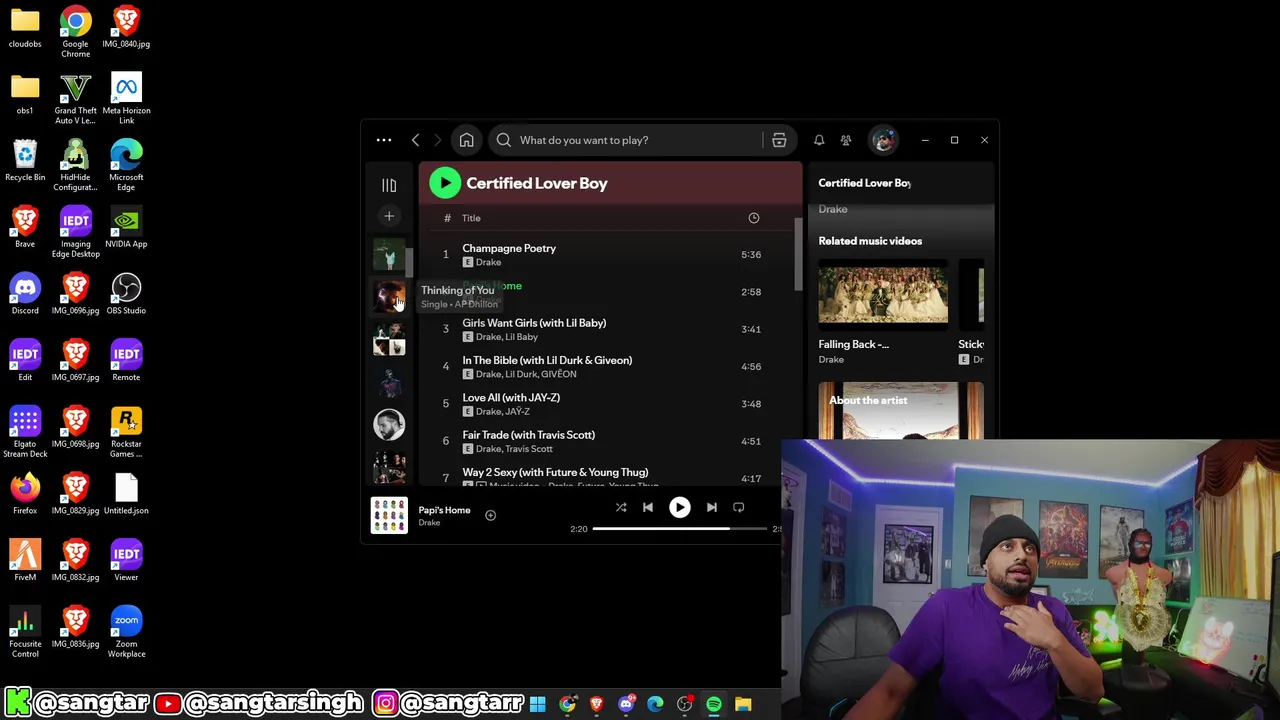1280x720 pixels.
Task: Open Lil Durk artist link in track 4
Action: click(520, 374)
